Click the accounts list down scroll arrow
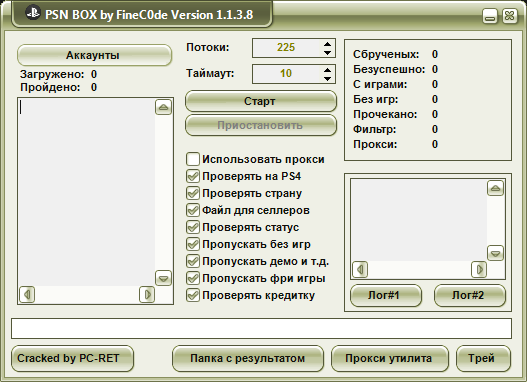Screen dimensions: 527x382 pos(163,278)
